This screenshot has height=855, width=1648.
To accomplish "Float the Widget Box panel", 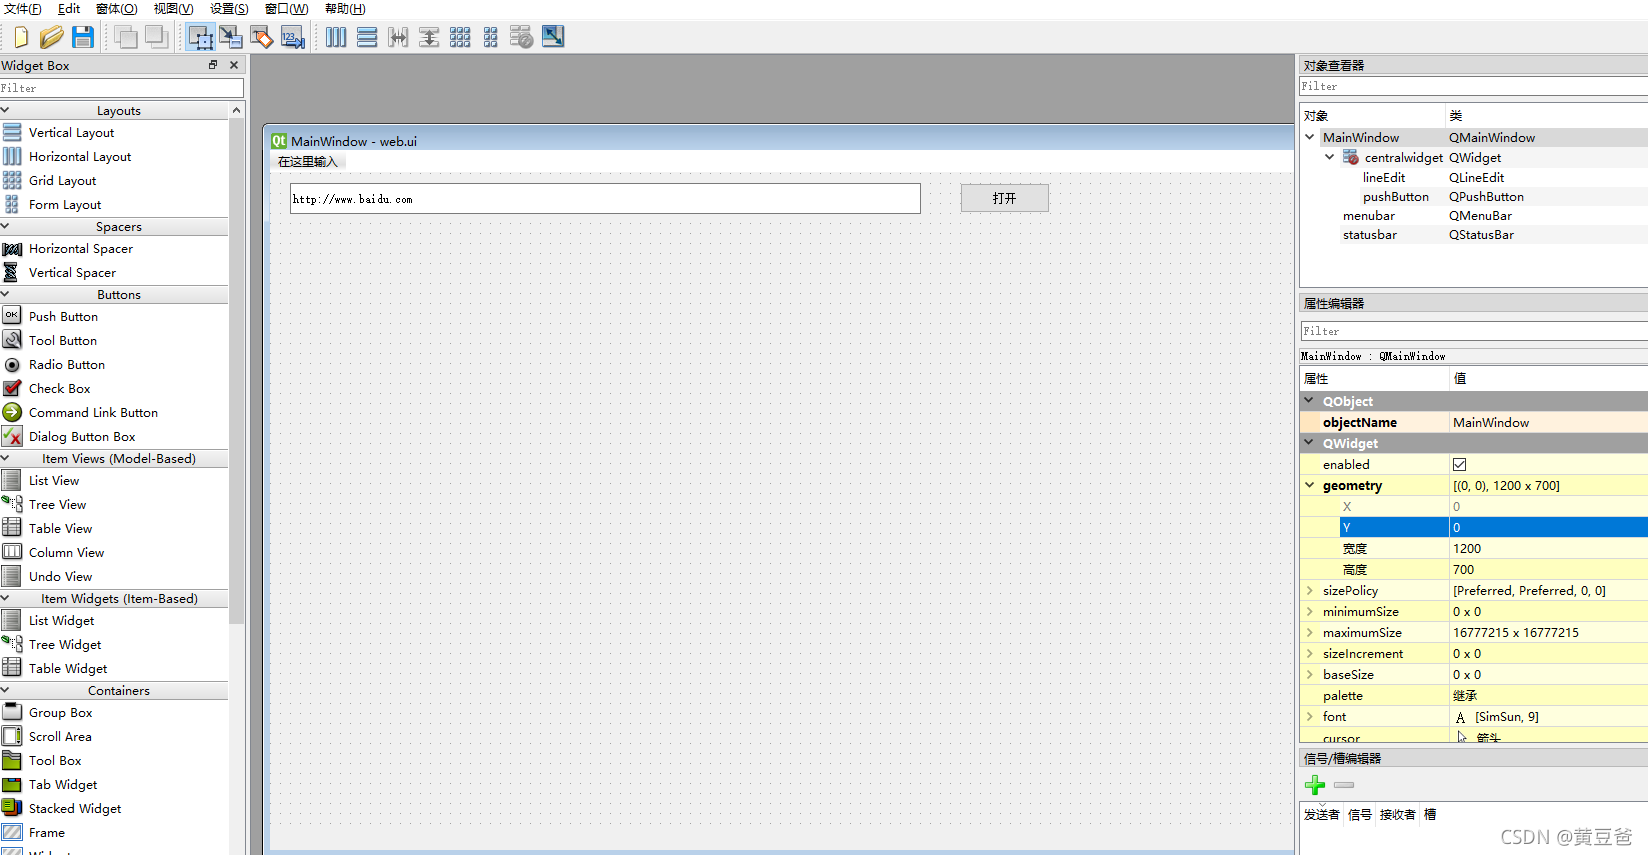I will 213,65.
